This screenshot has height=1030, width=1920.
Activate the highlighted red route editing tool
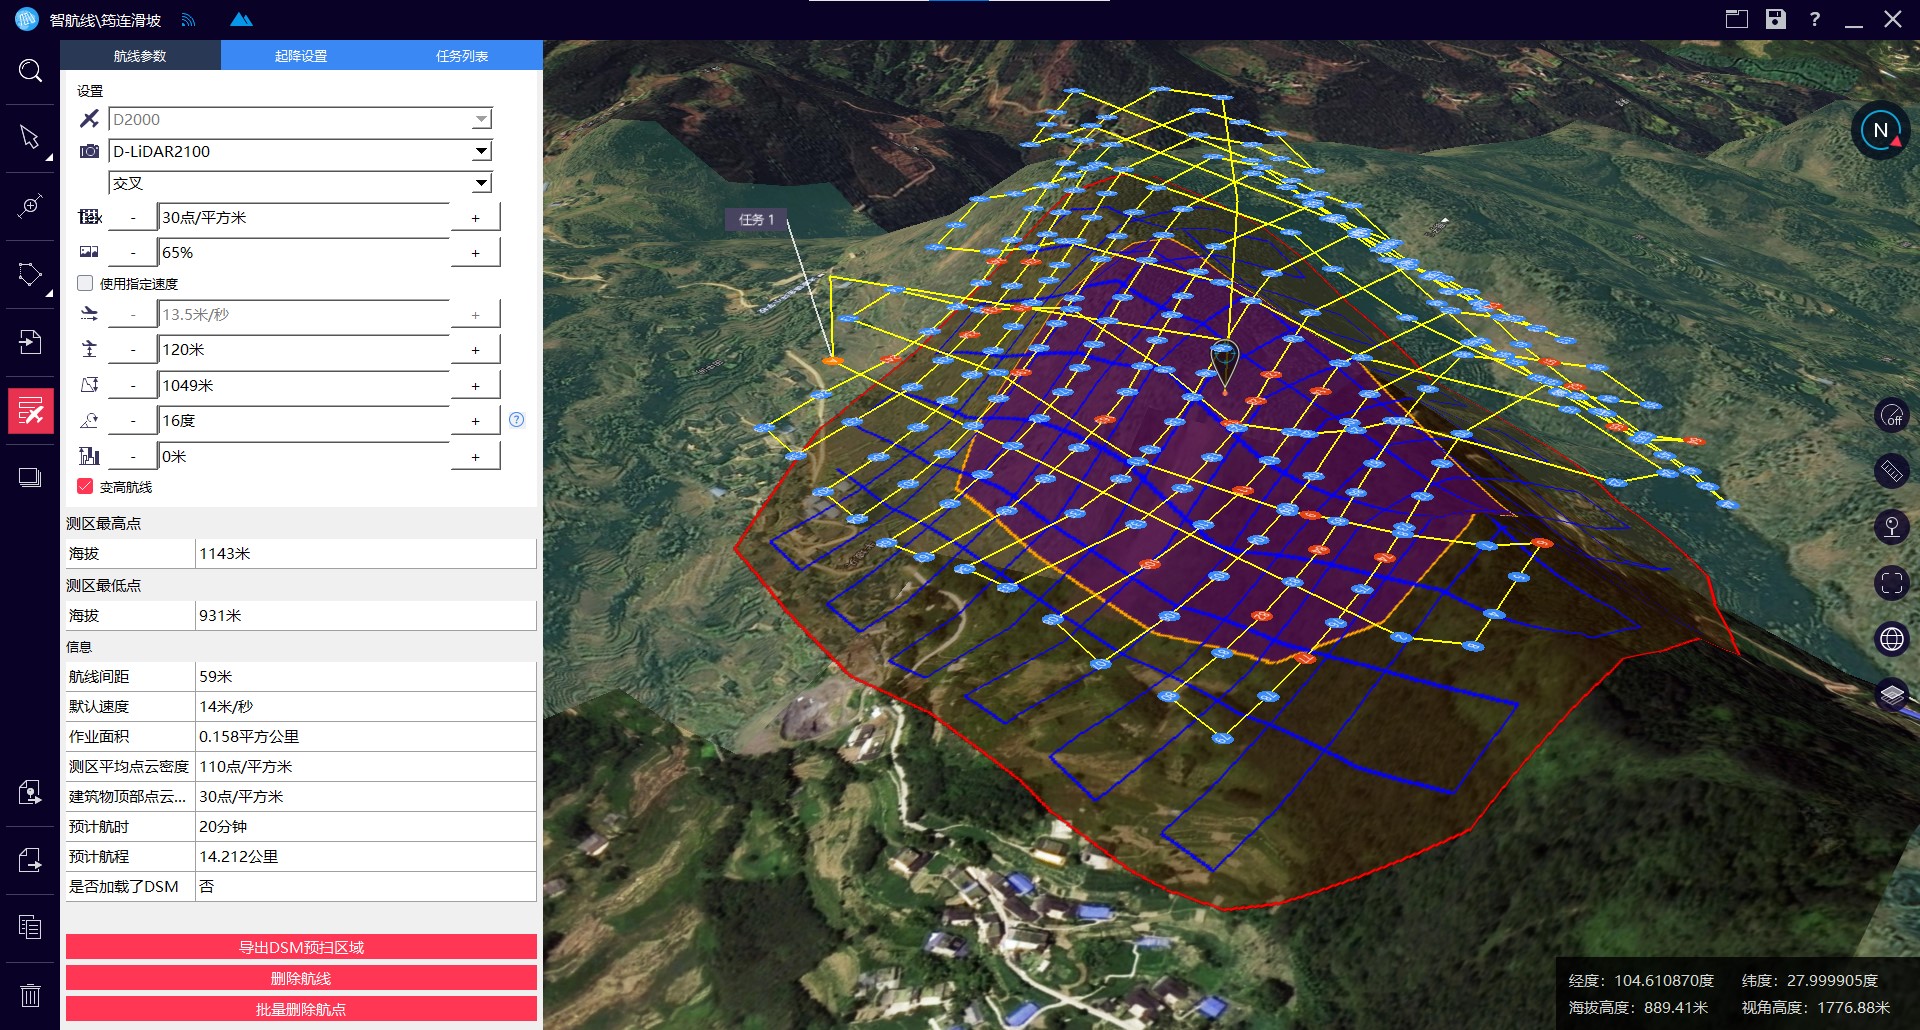[x=30, y=411]
